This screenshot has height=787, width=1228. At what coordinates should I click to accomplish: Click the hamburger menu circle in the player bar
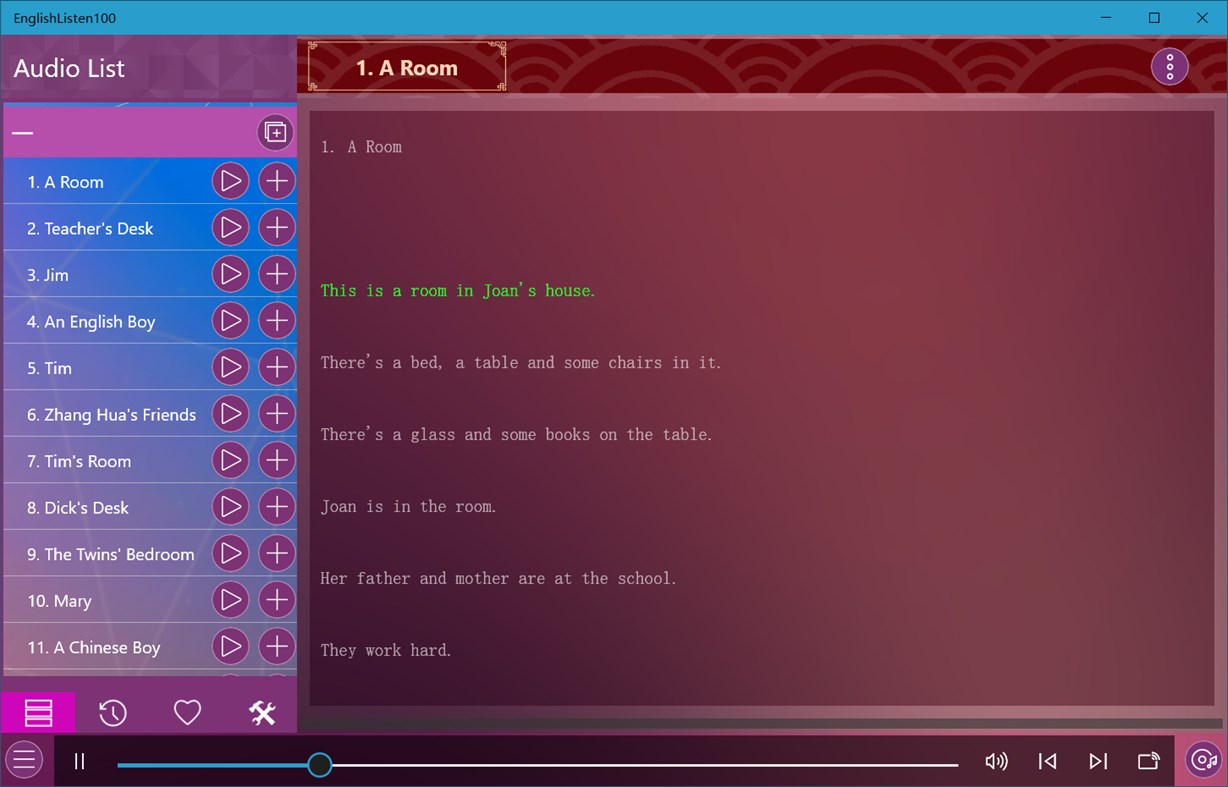24,760
